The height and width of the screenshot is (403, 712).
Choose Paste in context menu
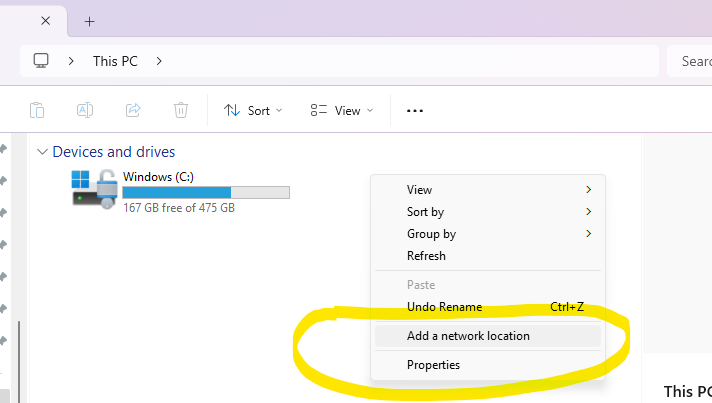click(488, 285)
